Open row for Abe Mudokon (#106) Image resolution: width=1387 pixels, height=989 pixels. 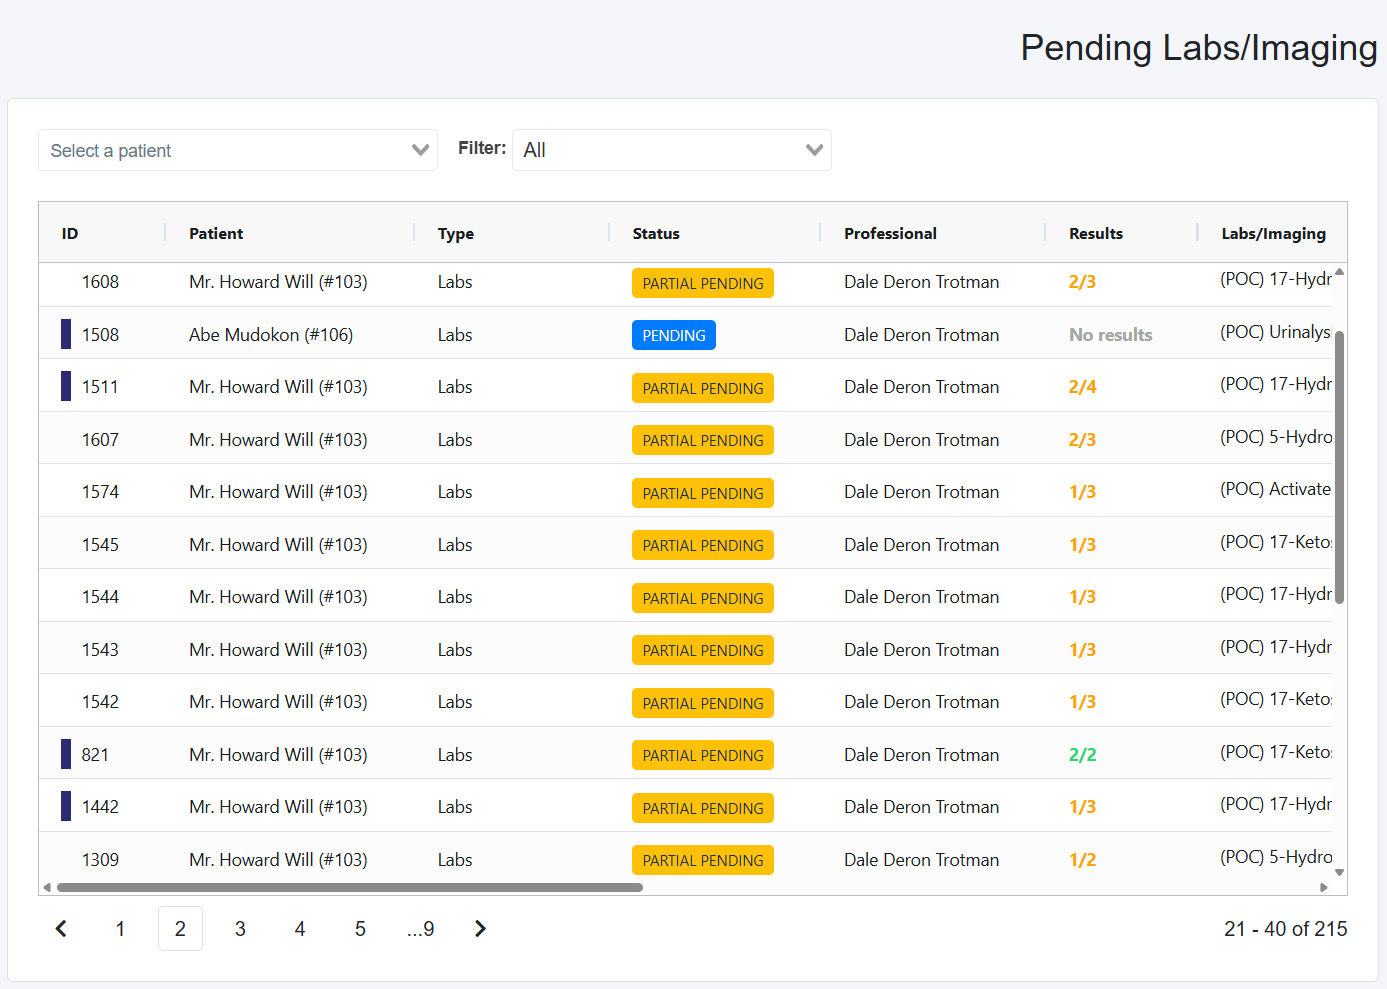[x=271, y=335]
